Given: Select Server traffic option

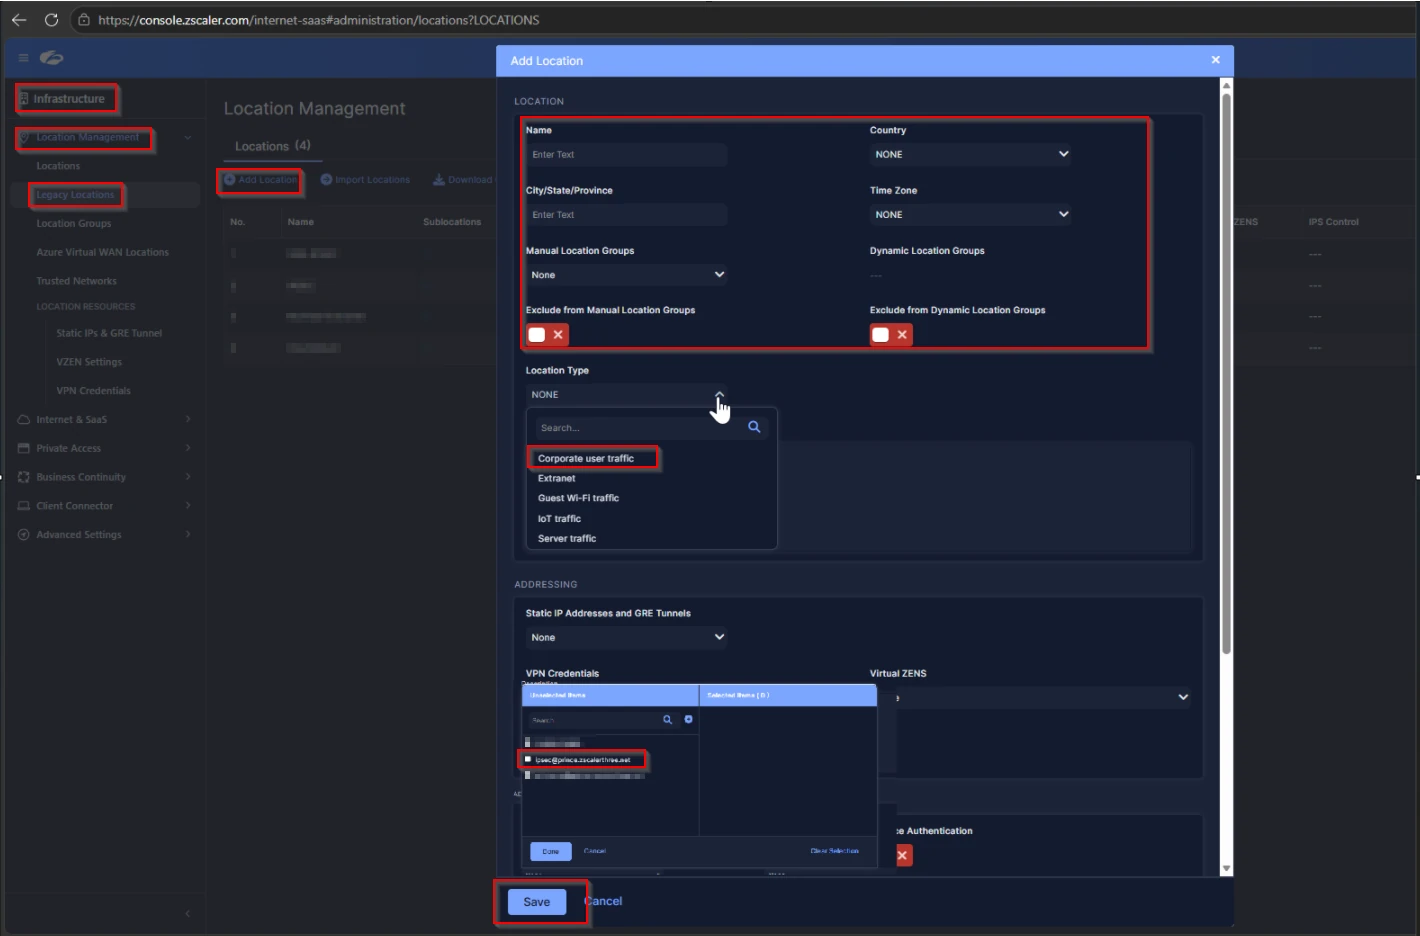Looking at the screenshot, I should pos(567,538).
